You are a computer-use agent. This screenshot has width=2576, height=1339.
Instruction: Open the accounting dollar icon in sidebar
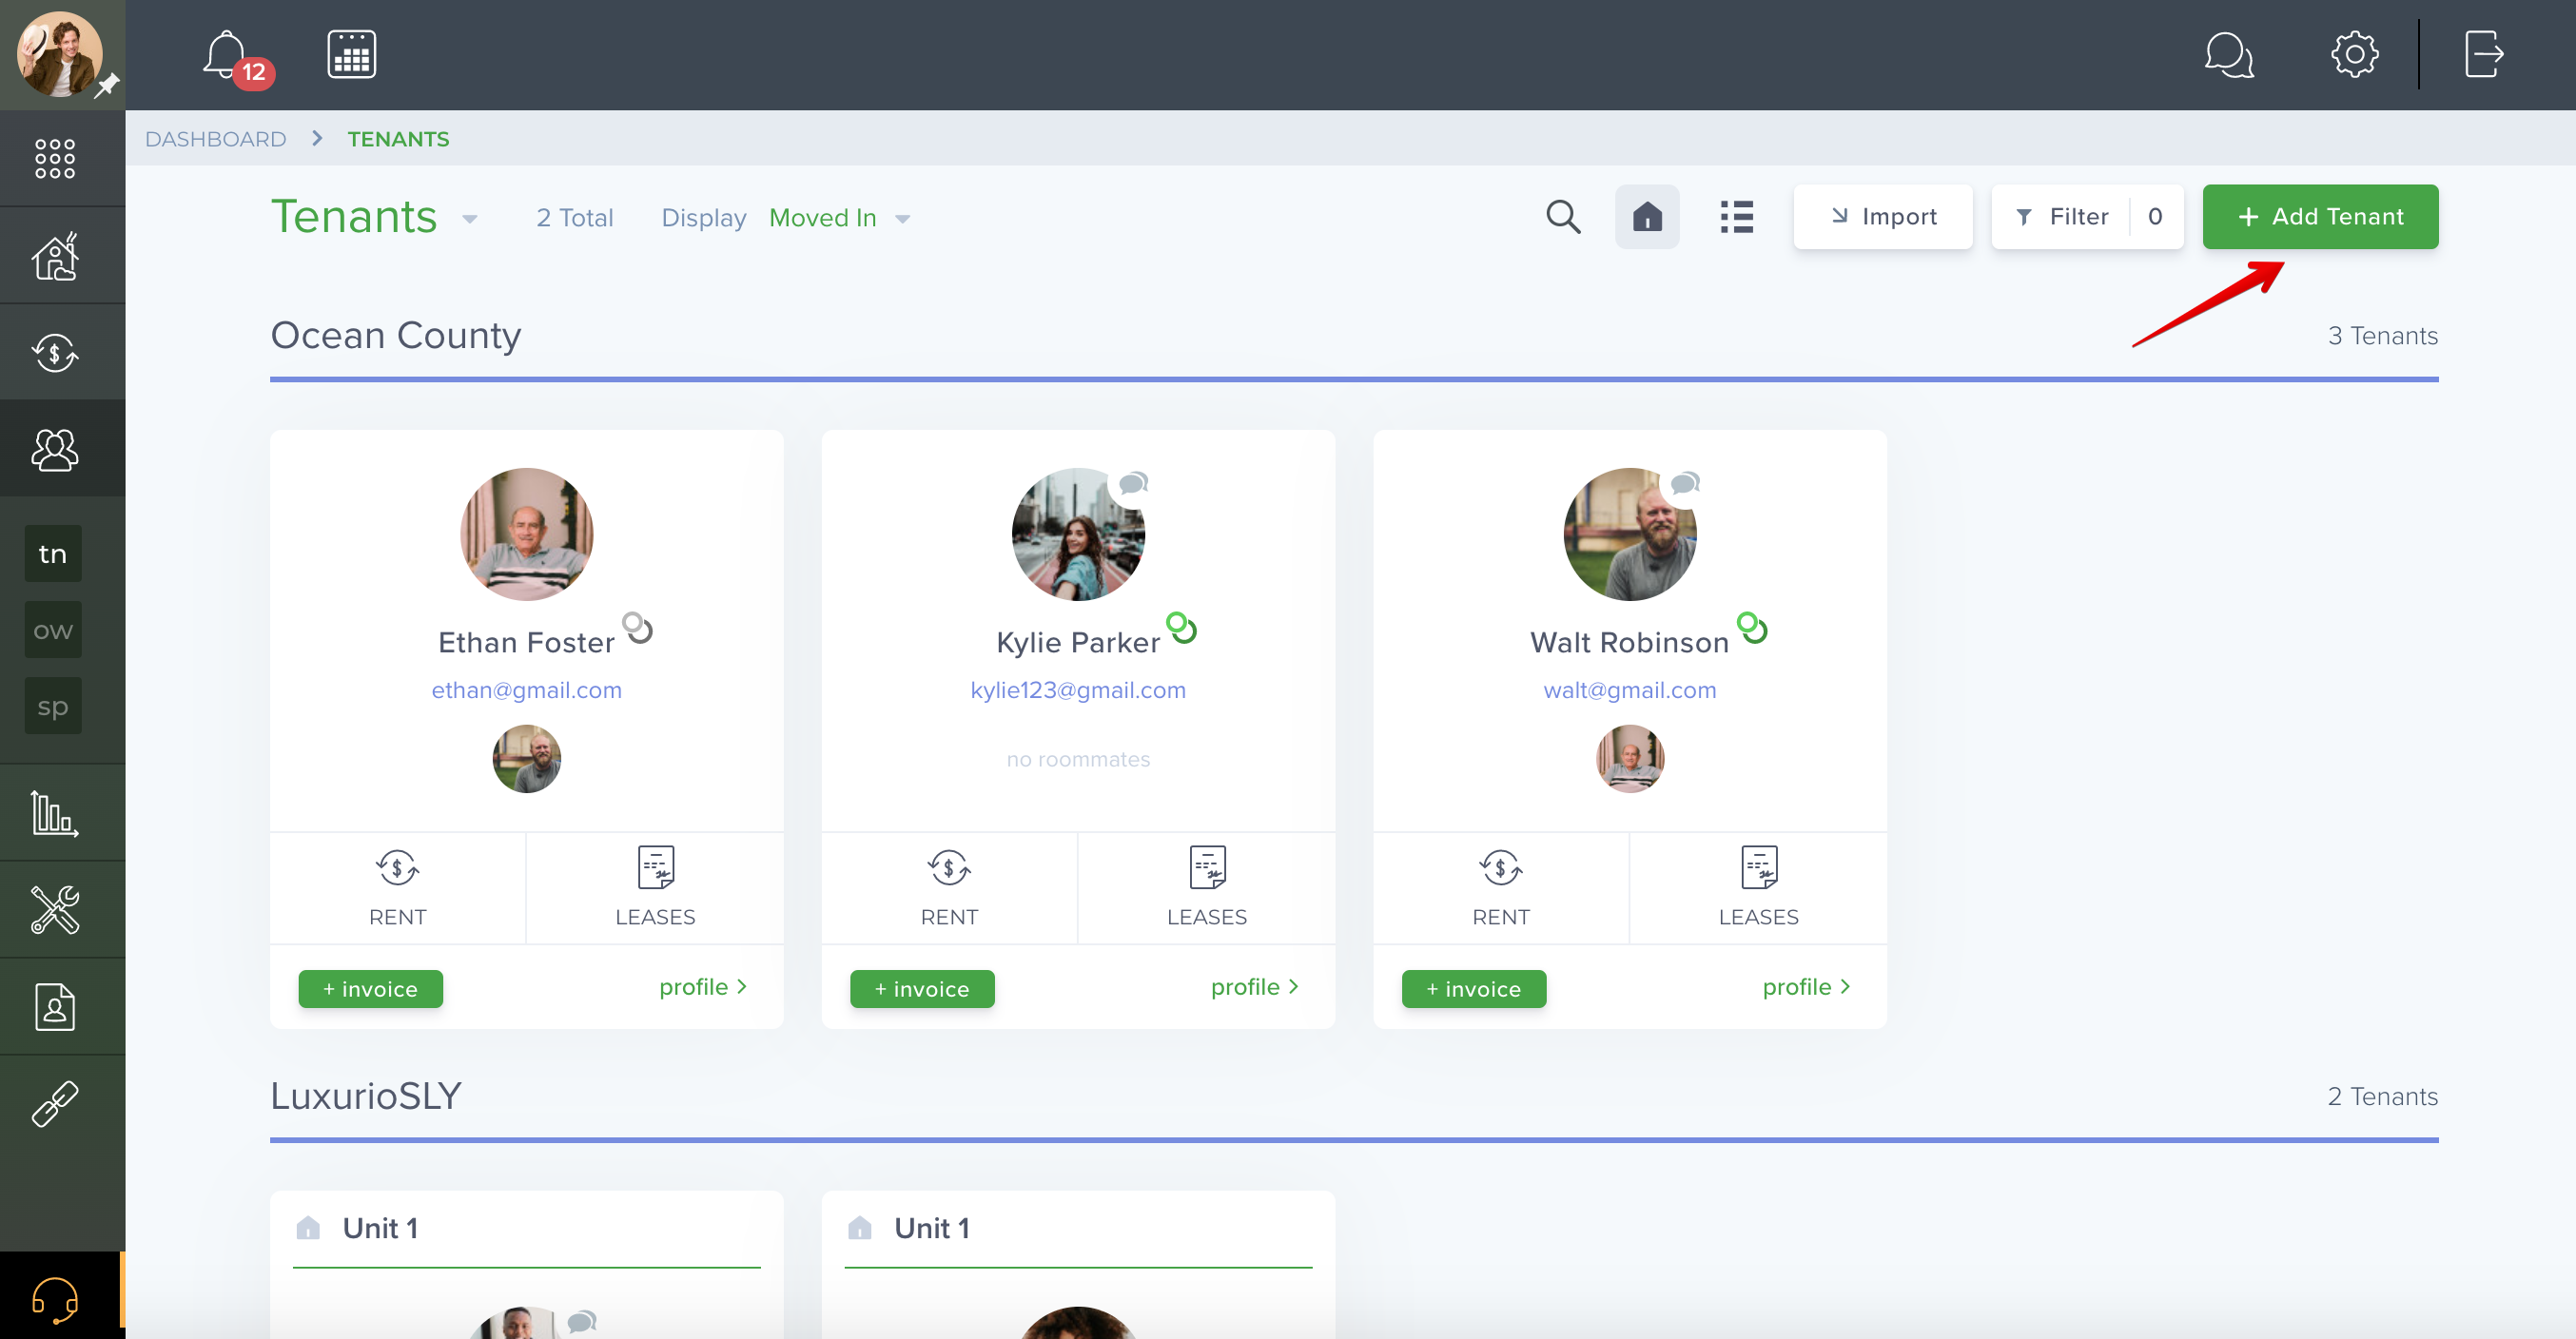[55, 353]
